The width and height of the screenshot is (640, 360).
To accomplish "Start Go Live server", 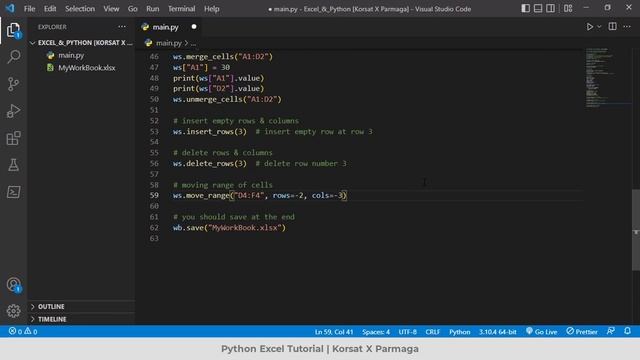I will pyautogui.click(x=542, y=332).
